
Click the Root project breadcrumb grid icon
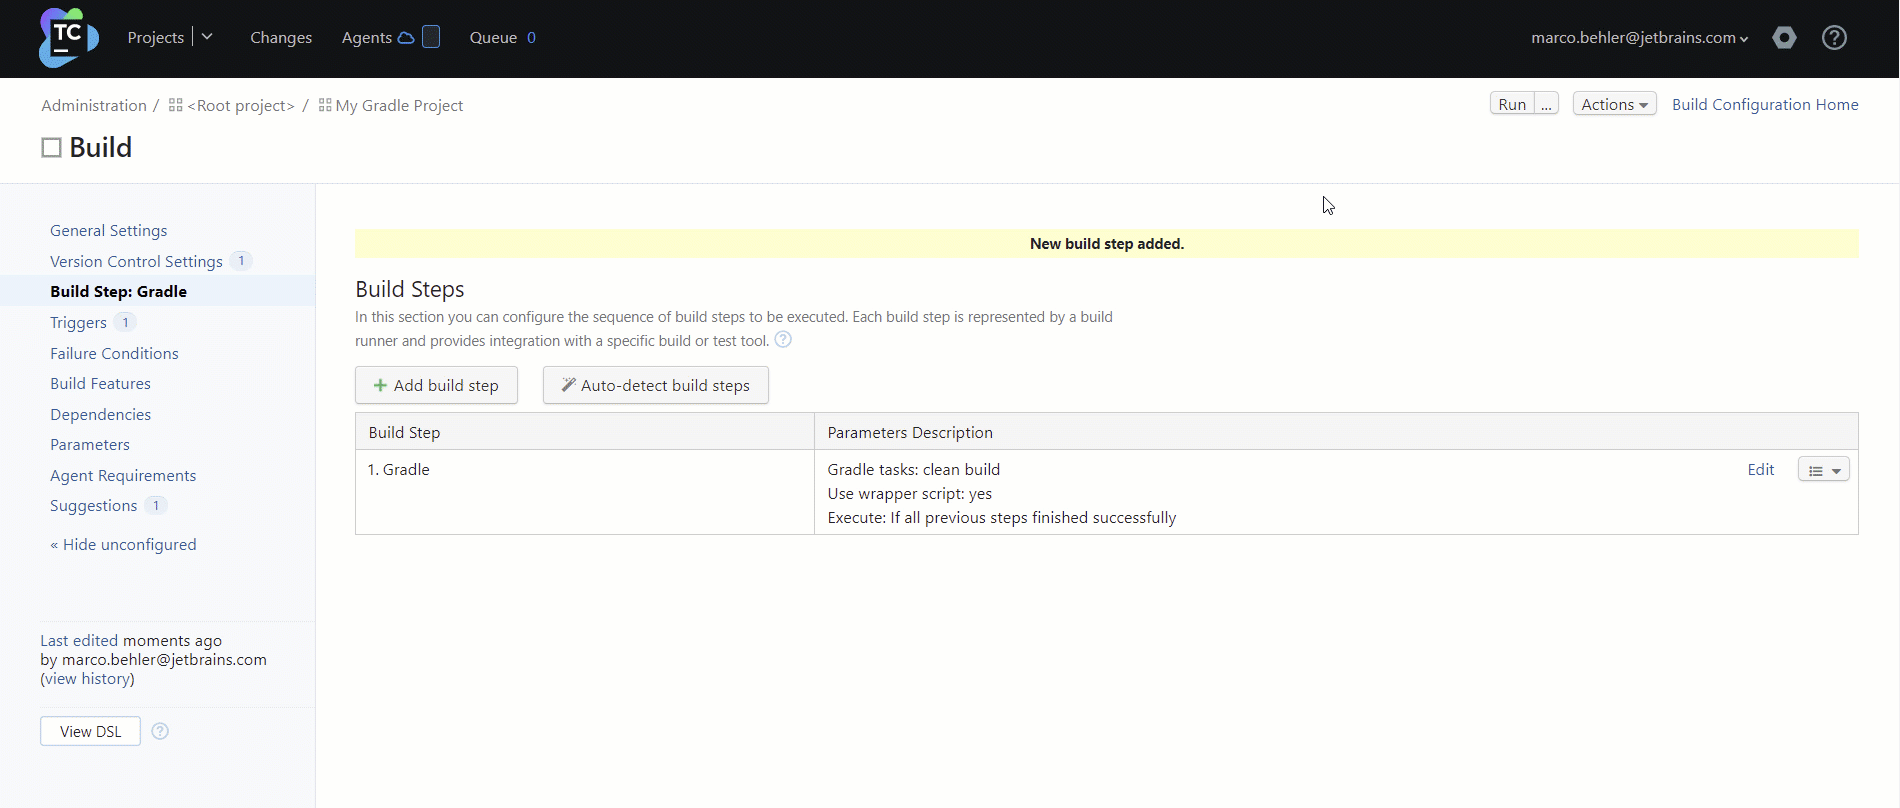pyautogui.click(x=176, y=105)
